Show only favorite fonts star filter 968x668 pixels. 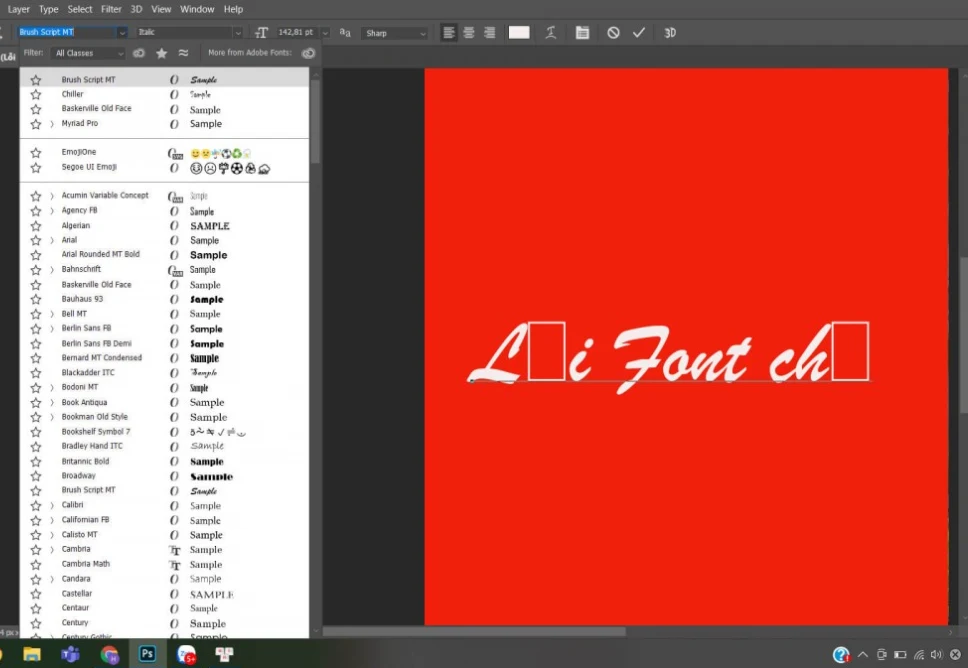162,53
